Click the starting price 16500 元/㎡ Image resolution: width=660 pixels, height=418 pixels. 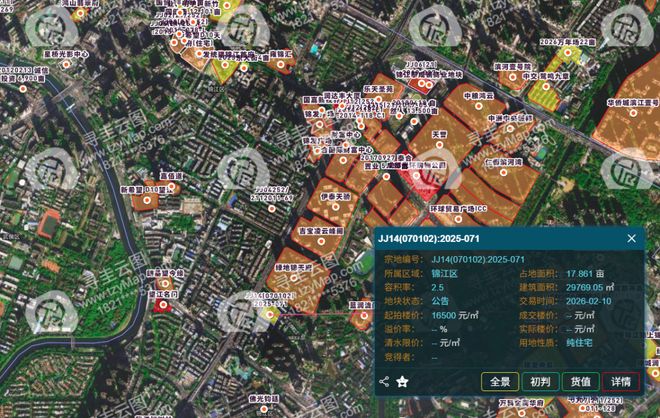pos(455,315)
